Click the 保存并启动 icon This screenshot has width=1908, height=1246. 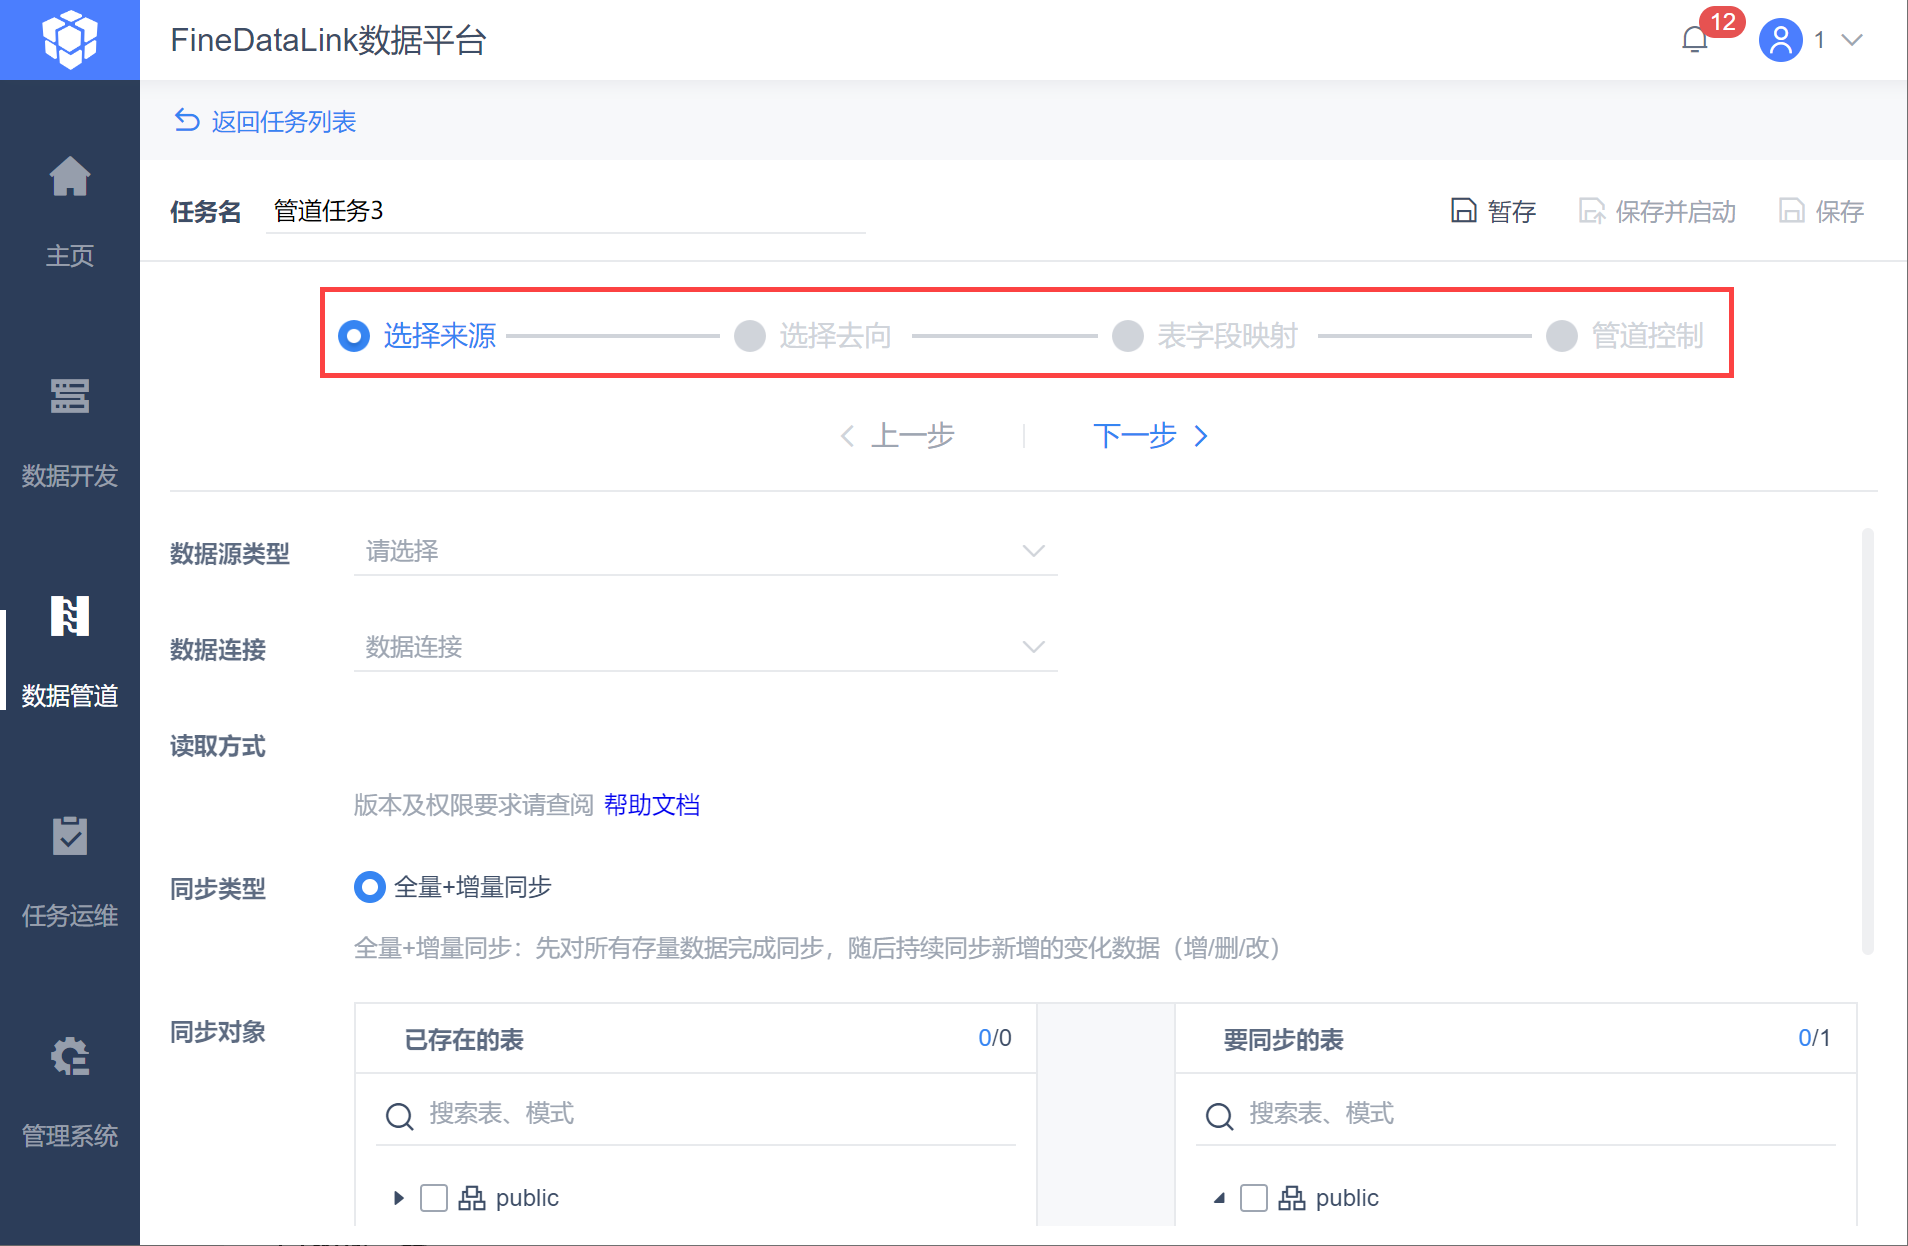click(x=1591, y=211)
